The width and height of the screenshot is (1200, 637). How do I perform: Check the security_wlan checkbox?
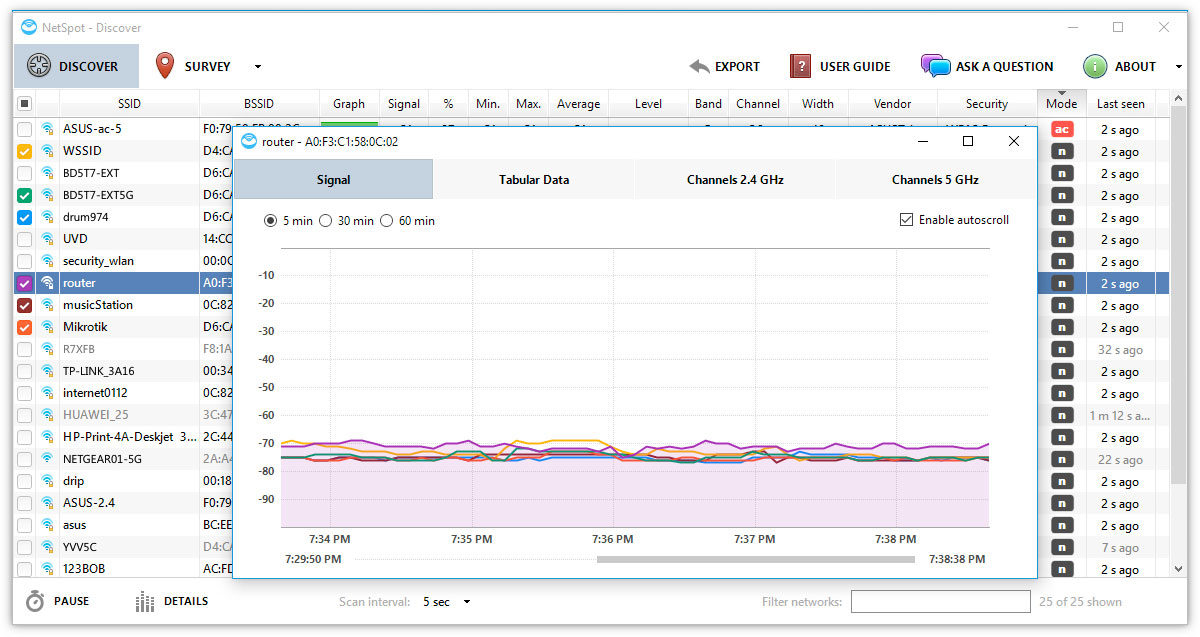[x=24, y=261]
